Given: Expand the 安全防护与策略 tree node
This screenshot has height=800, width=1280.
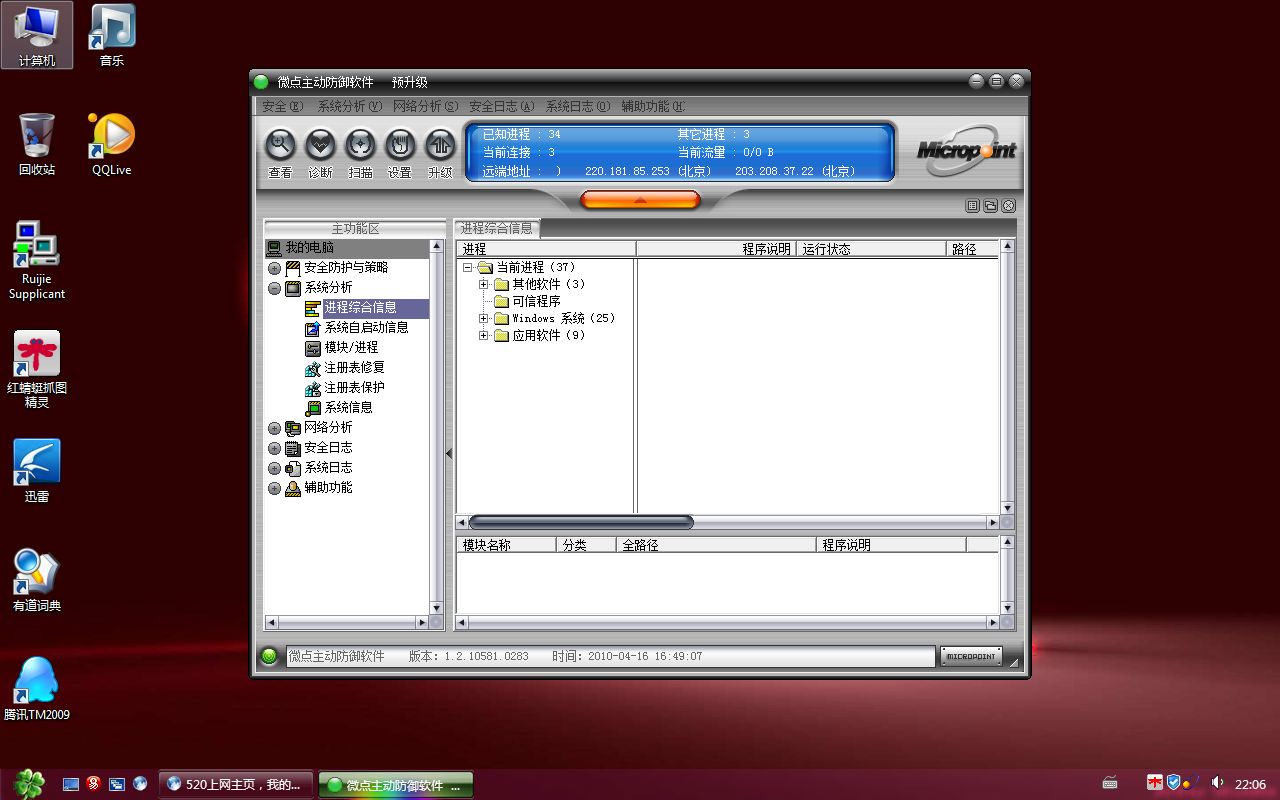Looking at the screenshot, I should click(274, 268).
